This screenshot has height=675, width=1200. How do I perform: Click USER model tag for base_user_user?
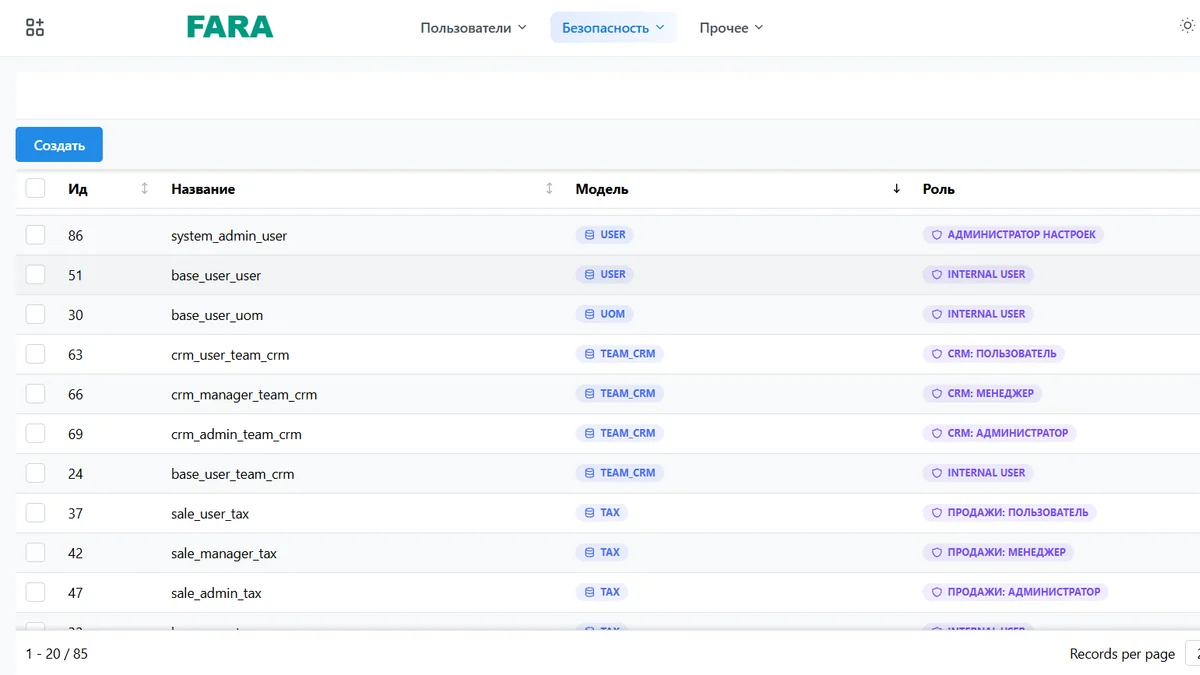coord(605,274)
